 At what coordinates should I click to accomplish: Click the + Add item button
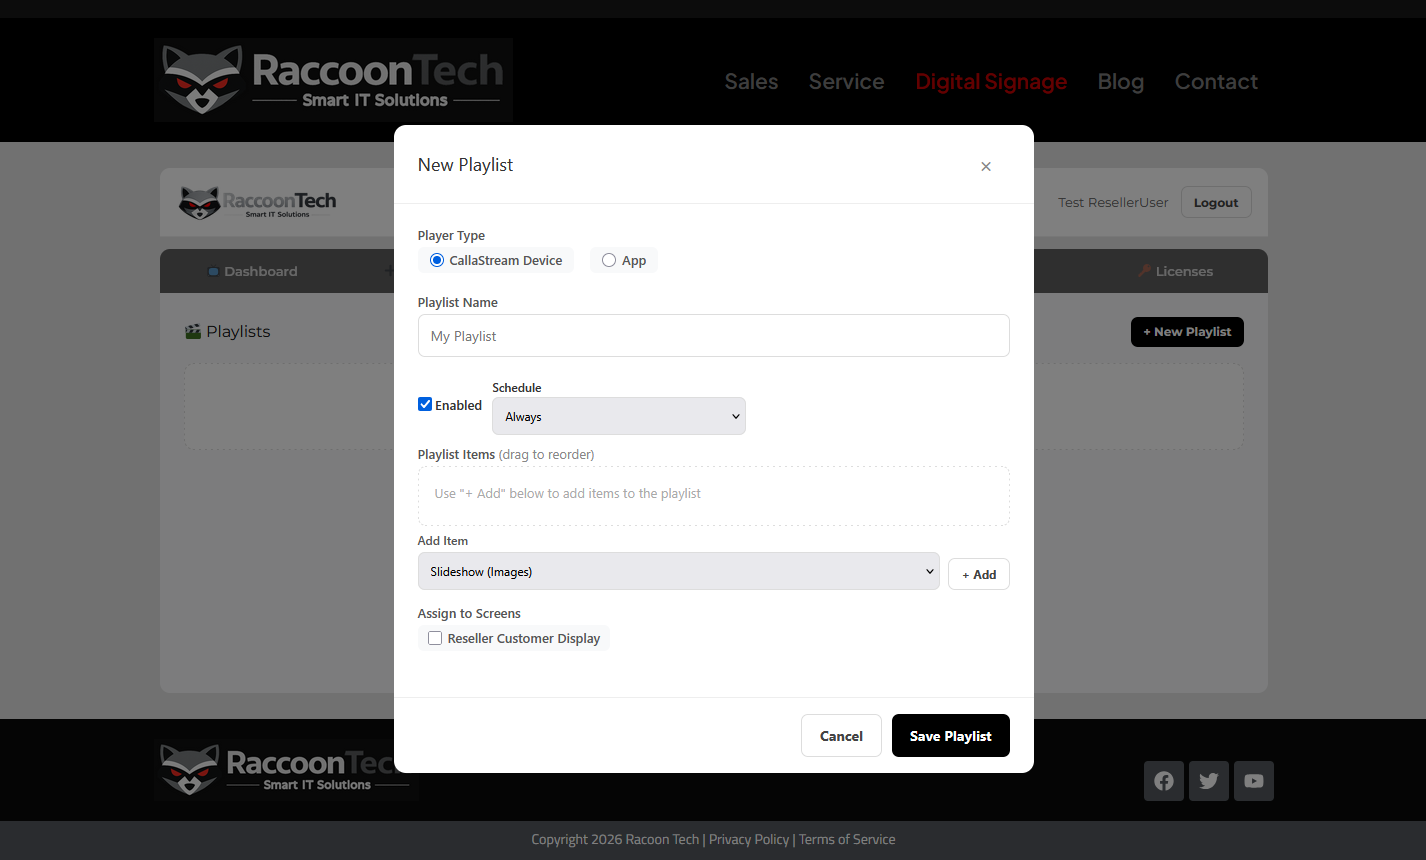coord(978,575)
